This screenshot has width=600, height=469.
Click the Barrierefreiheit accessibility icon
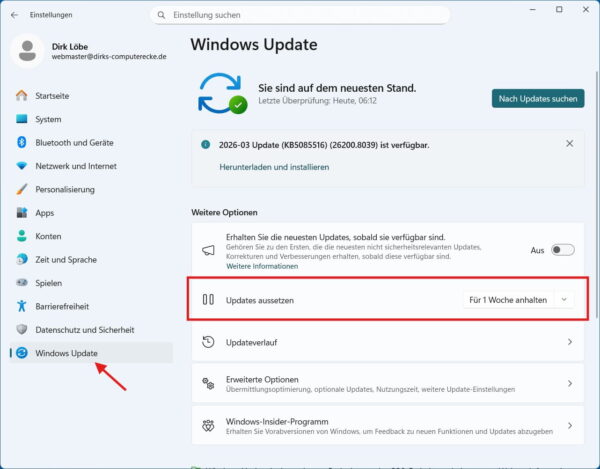point(22,306)
